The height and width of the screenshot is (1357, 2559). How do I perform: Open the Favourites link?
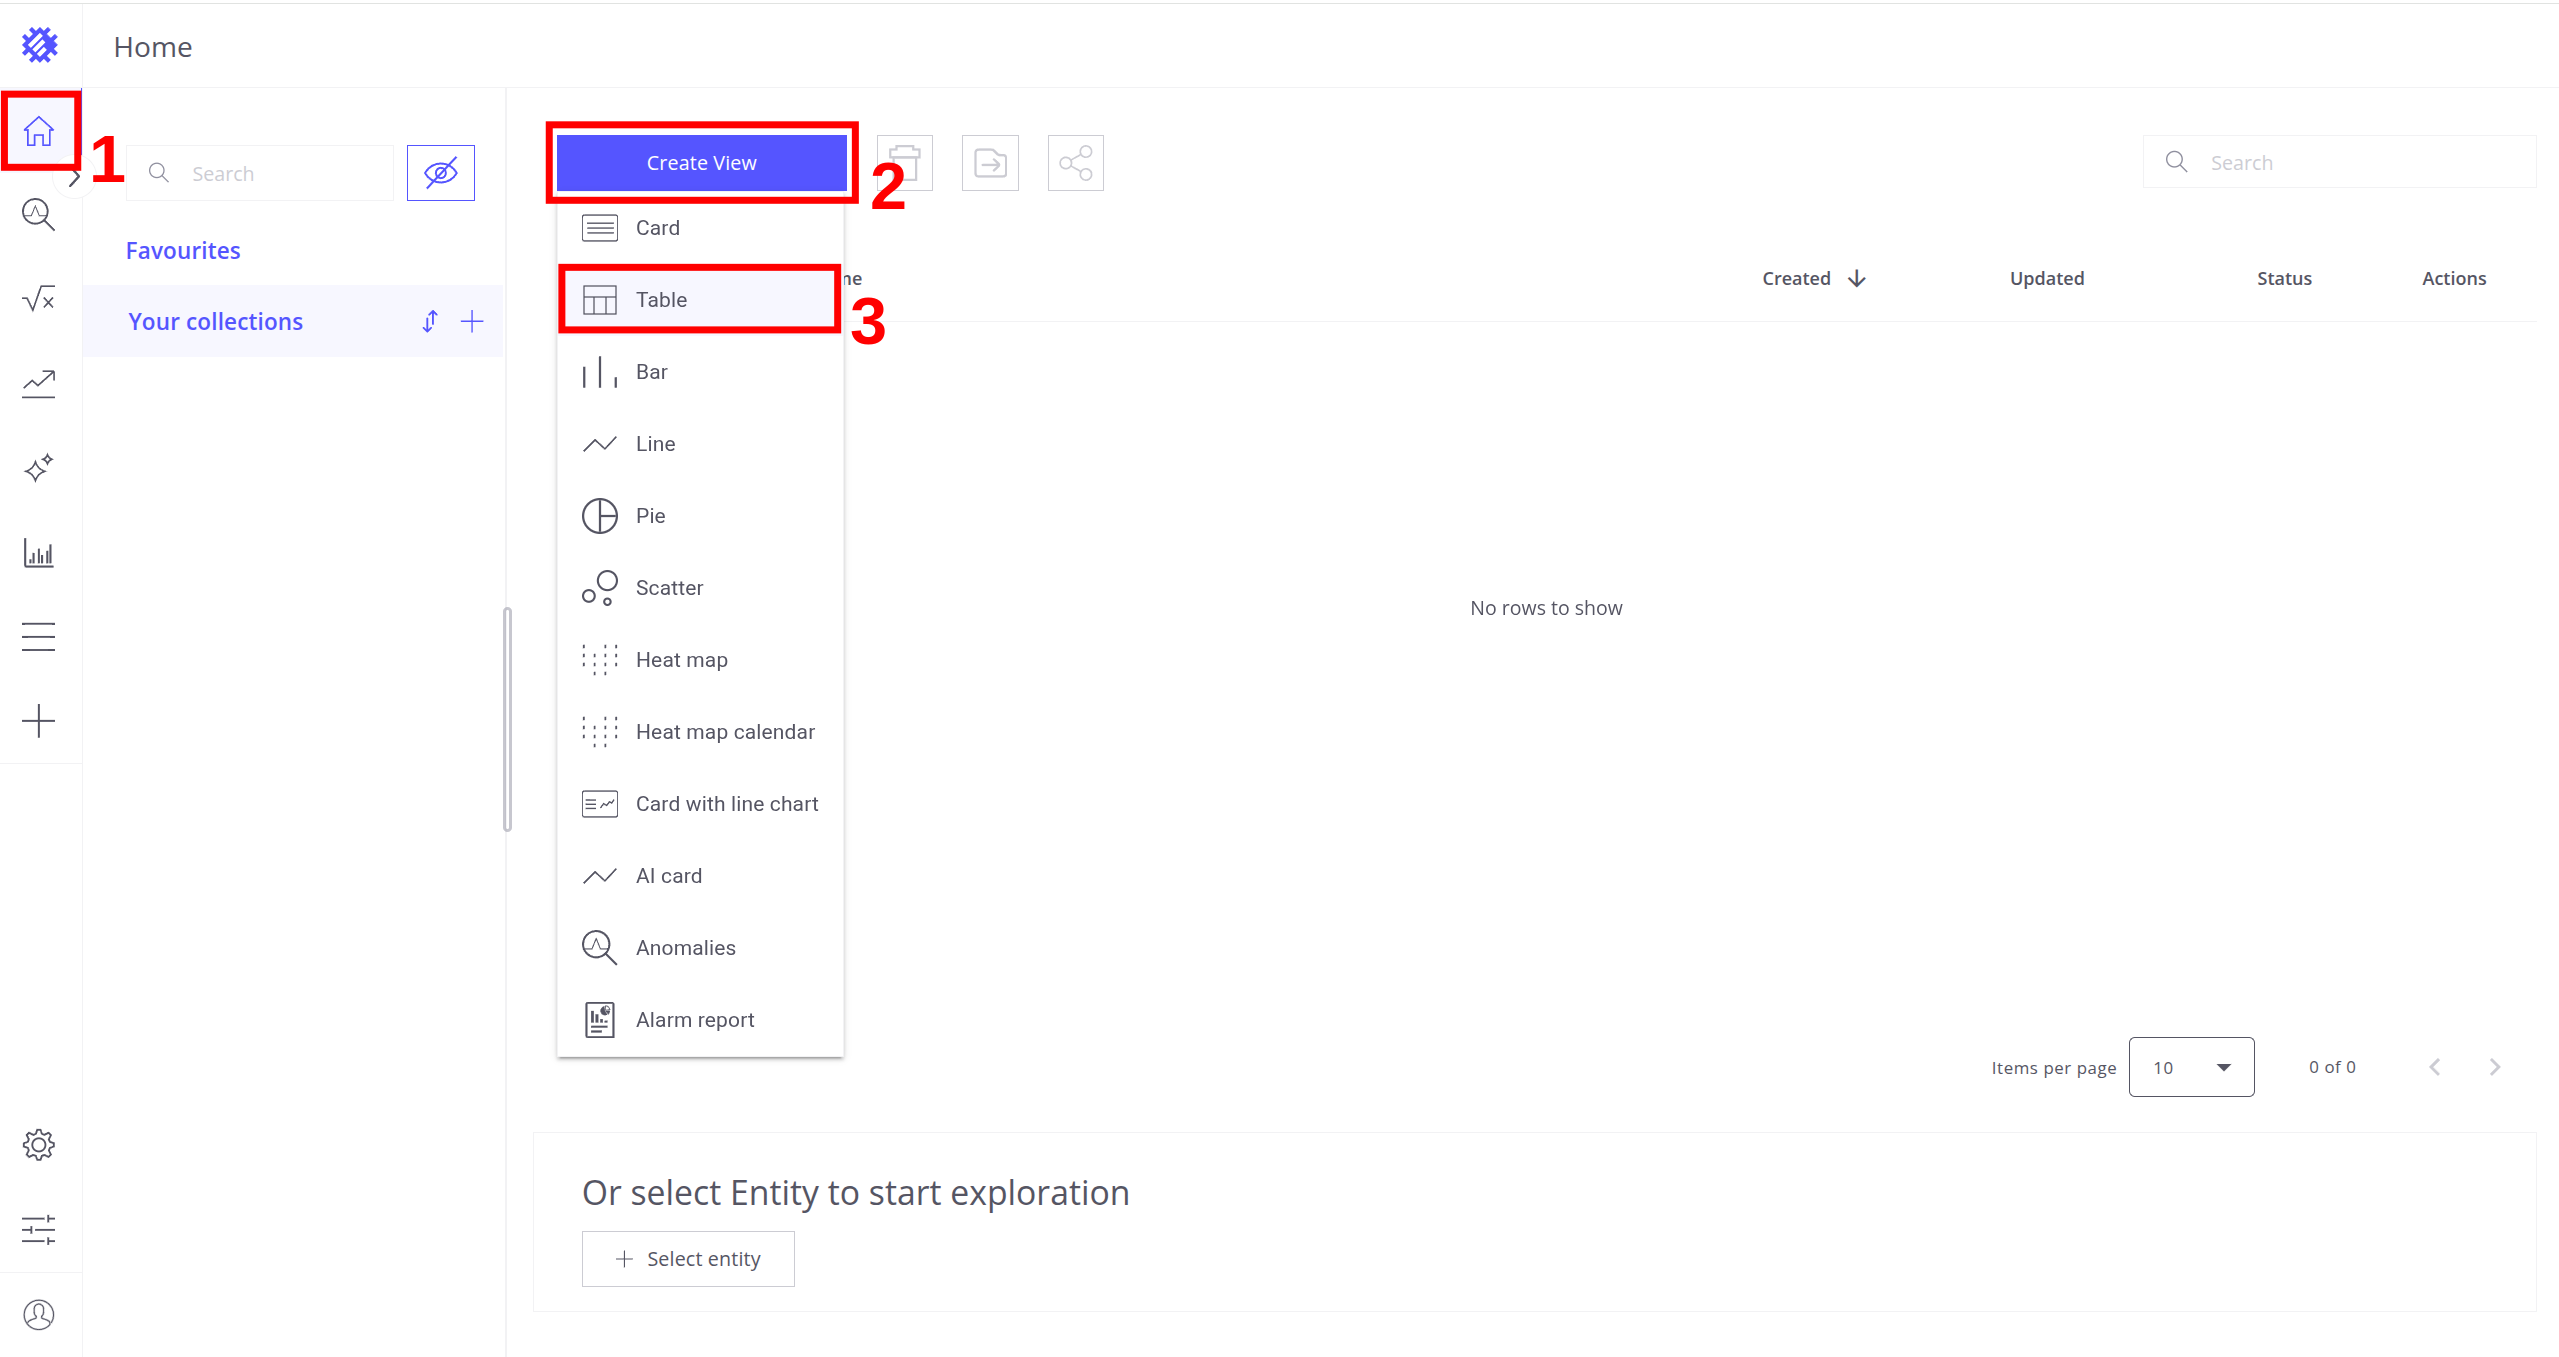183,250
